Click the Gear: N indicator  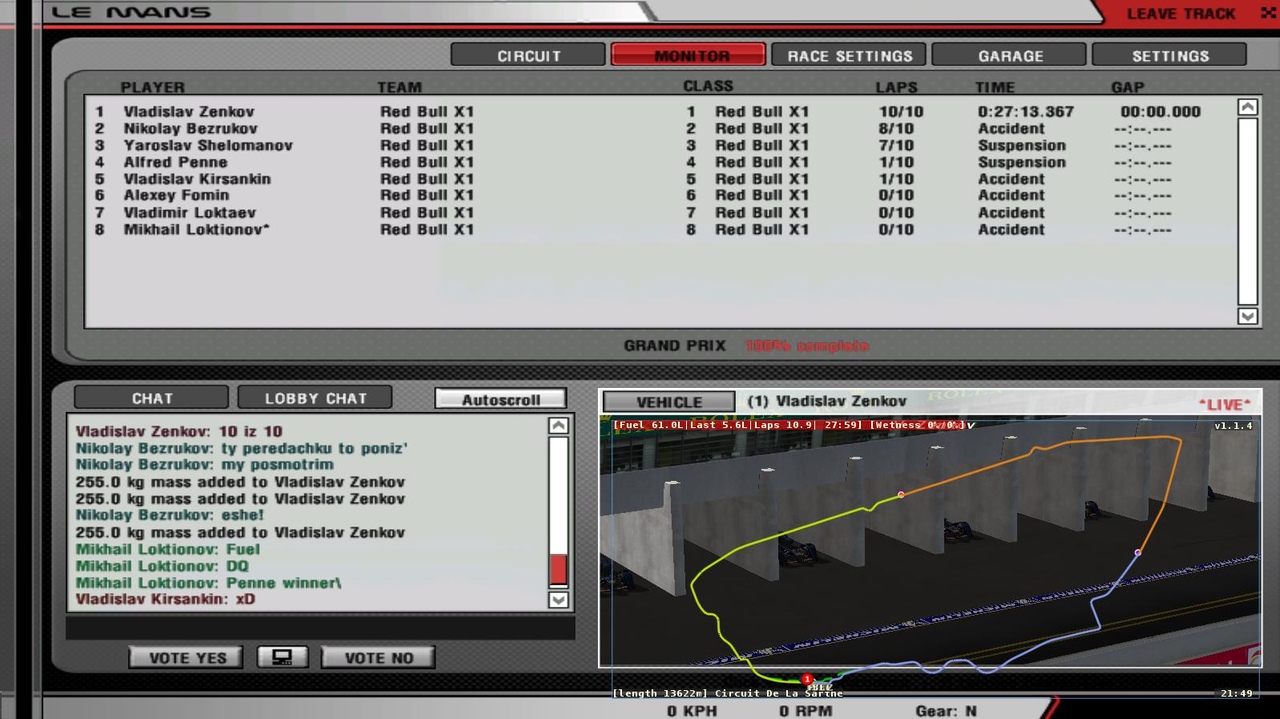[946, 711]
